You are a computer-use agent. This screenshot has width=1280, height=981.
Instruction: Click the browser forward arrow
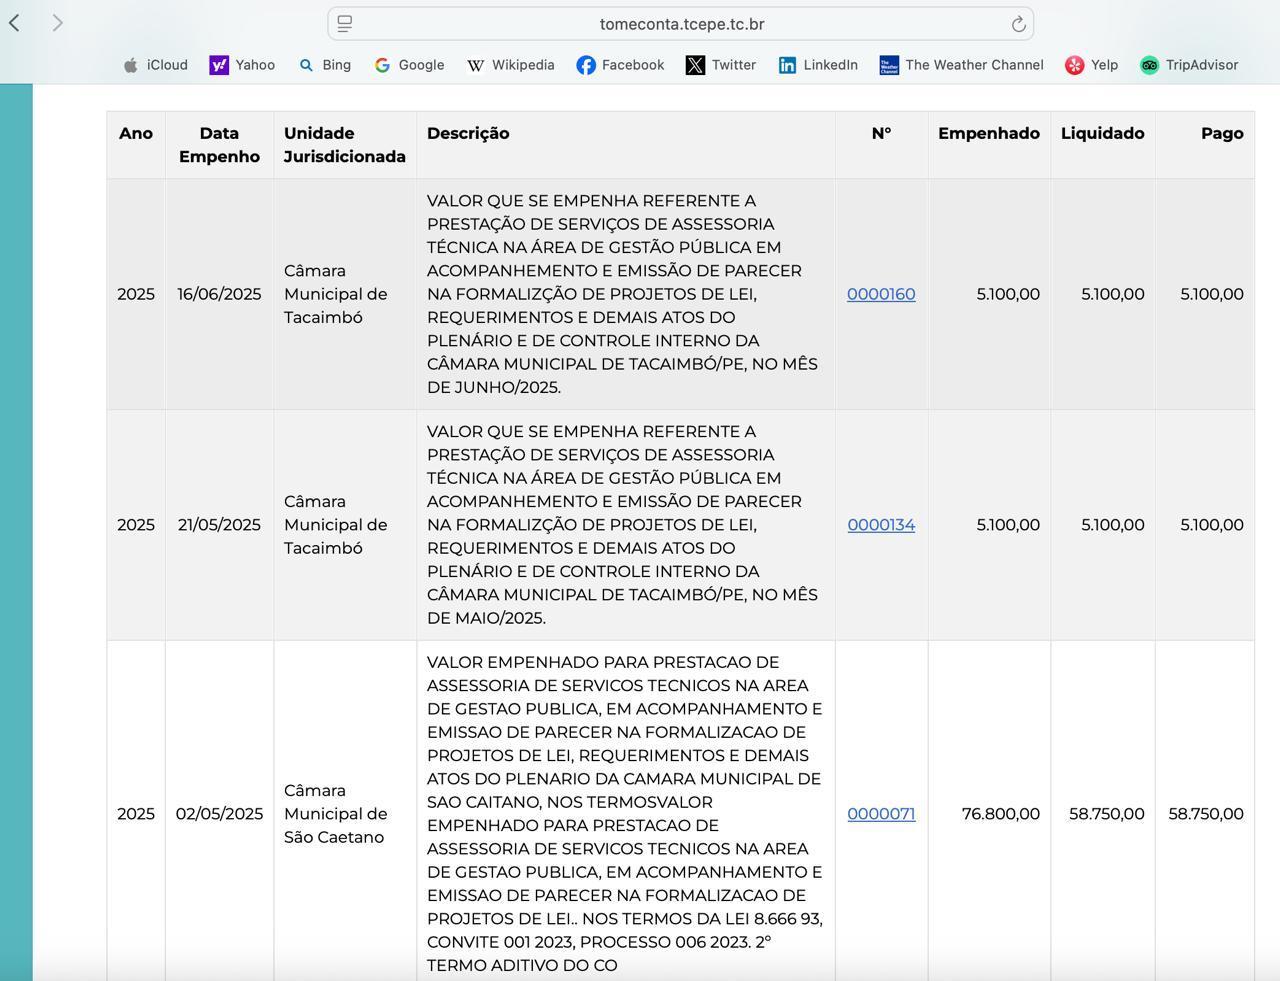pyautogui.click(x=57, y=23)
